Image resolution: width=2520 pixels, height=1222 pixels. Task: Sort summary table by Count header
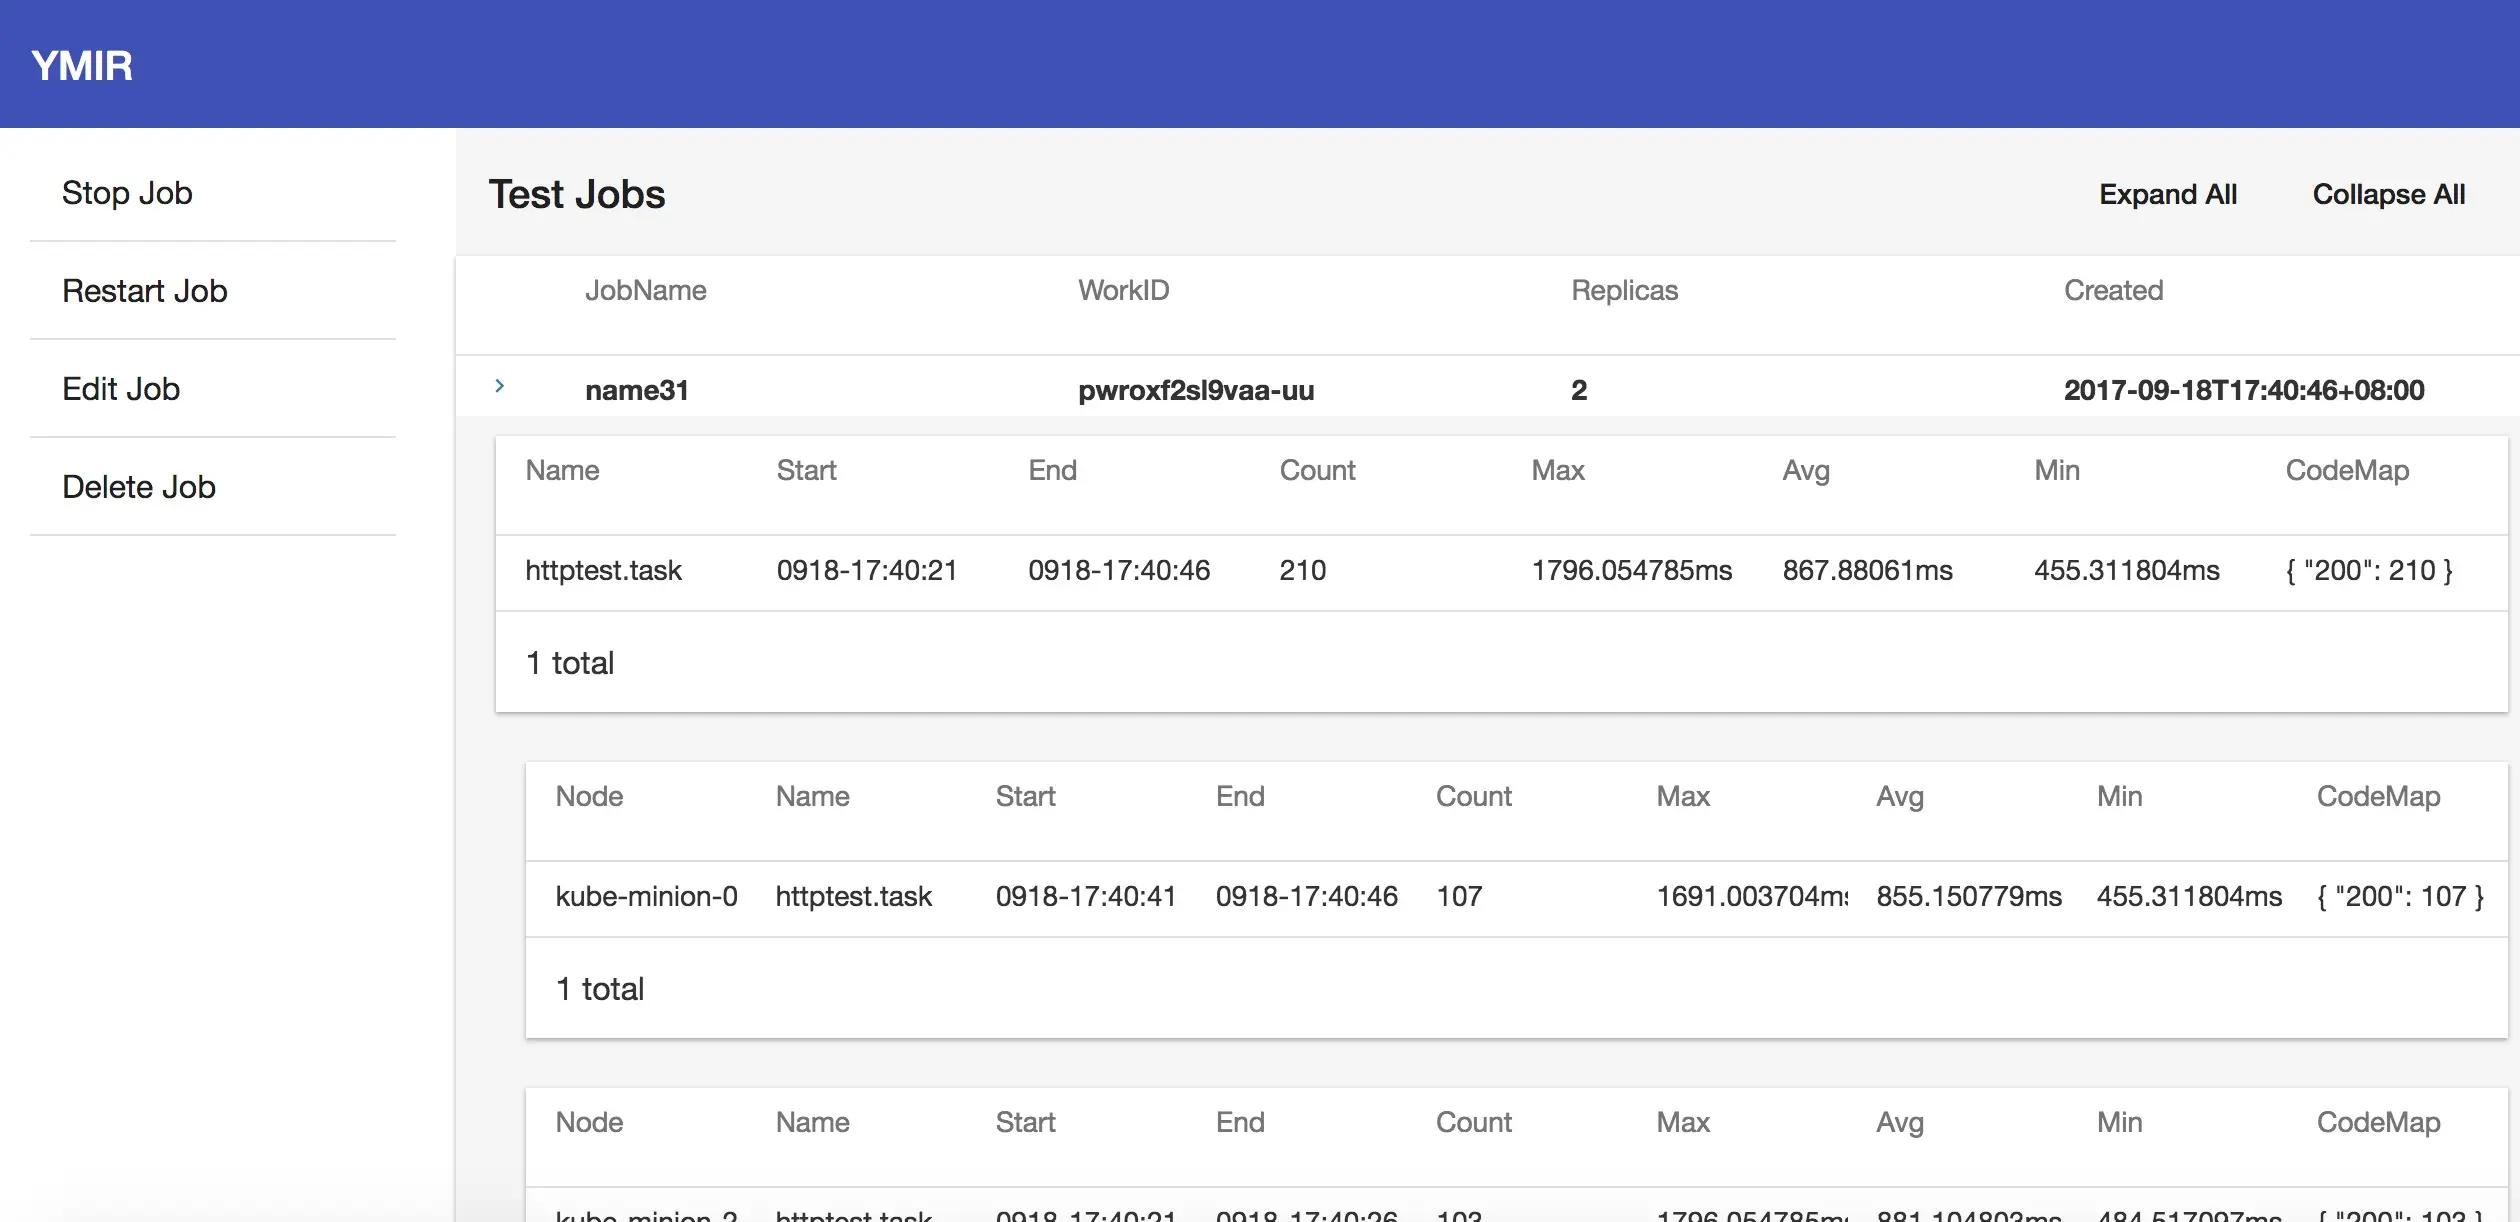[1317, 470]
